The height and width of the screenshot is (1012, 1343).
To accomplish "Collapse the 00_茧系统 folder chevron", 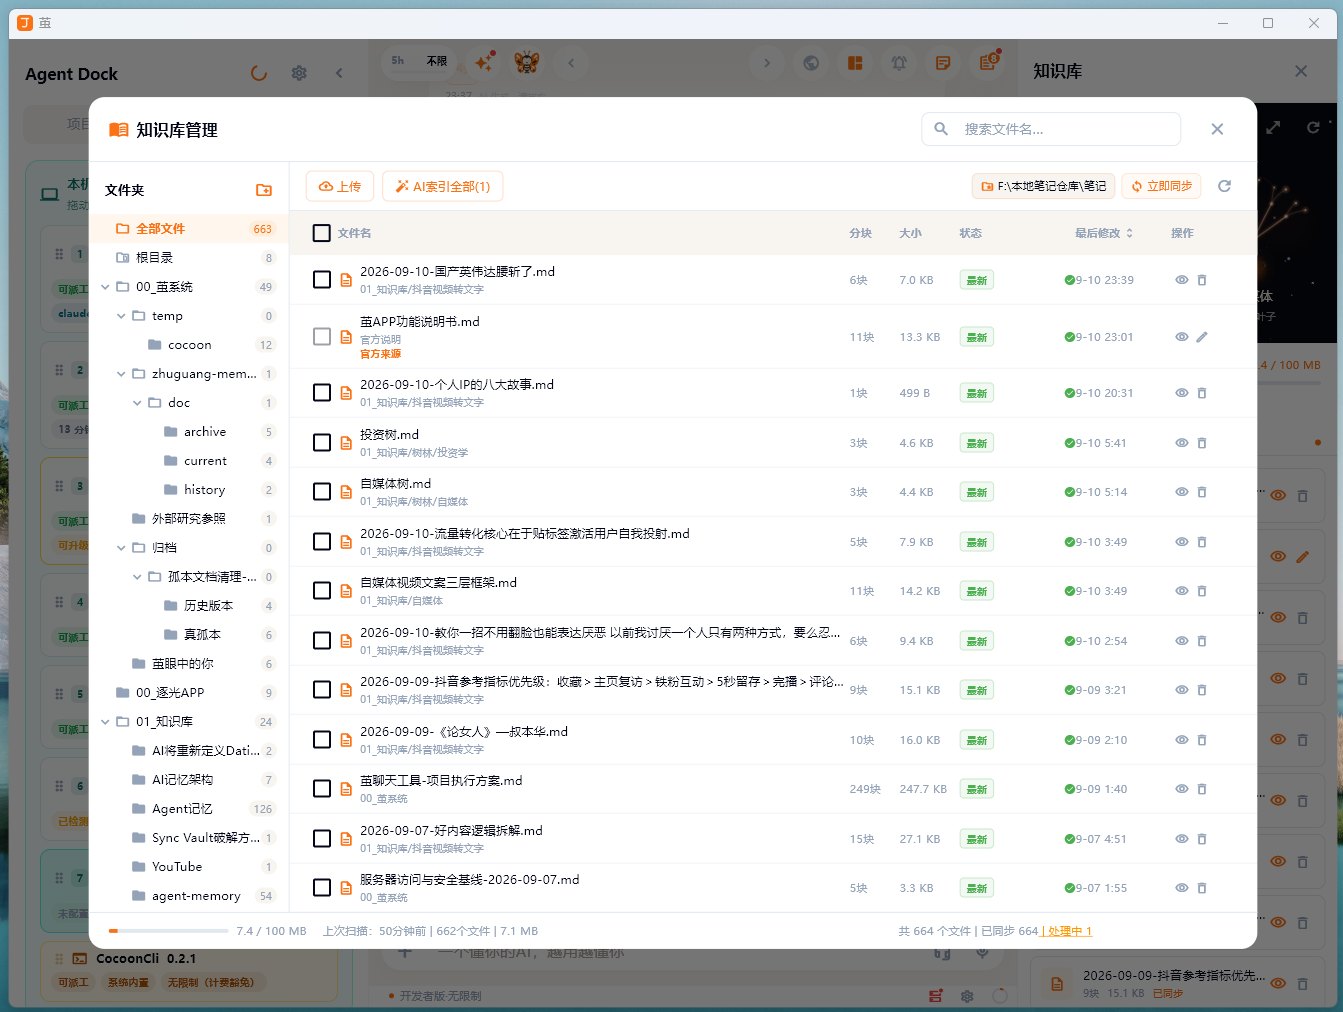I will pyautogui.click(x=105, y=287).
